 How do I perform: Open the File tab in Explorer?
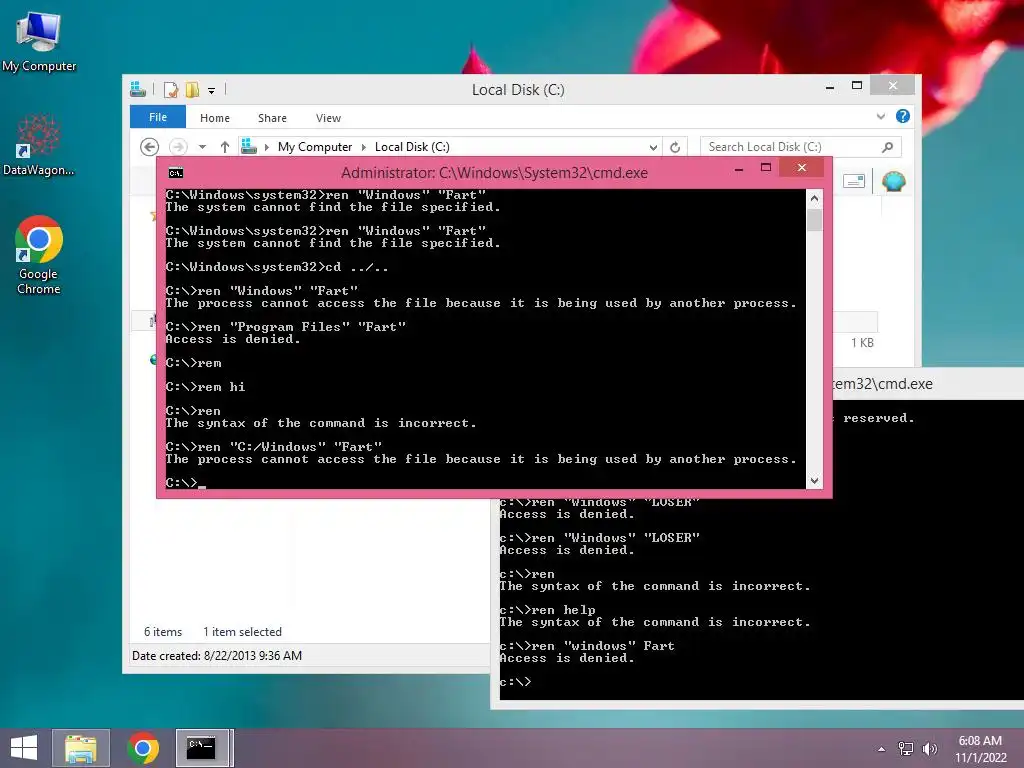click(x=158, y=117)
